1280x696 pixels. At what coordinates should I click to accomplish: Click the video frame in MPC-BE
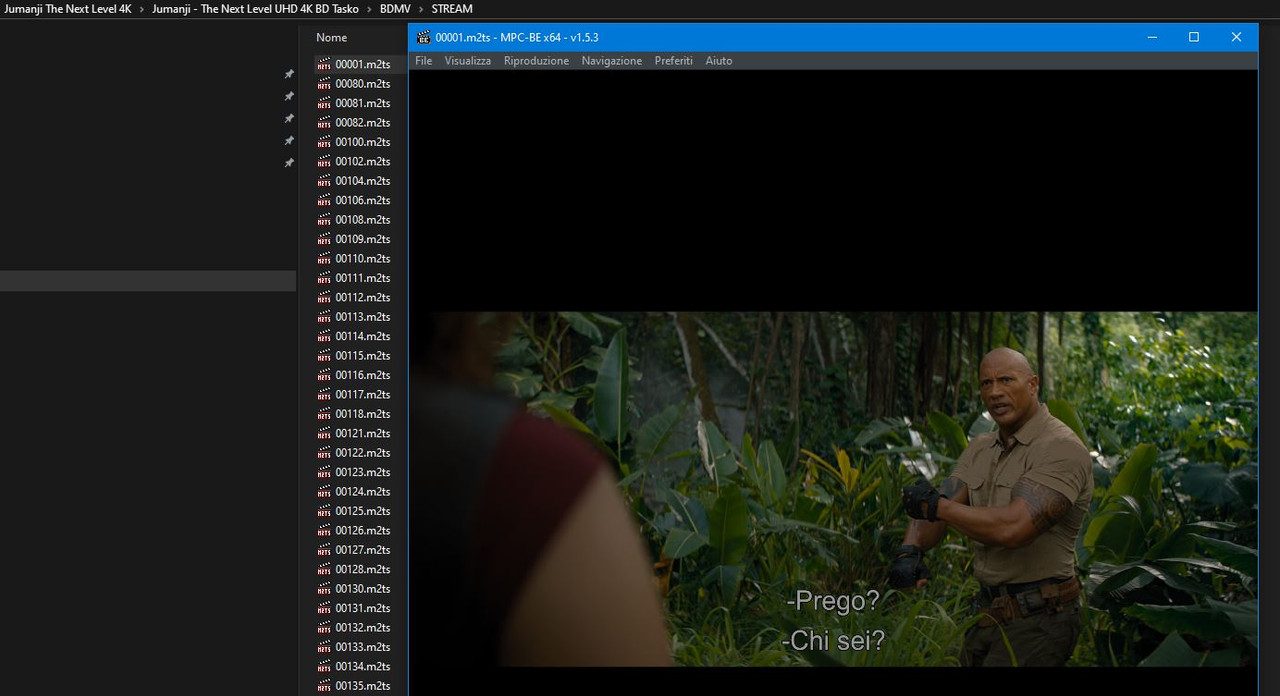(x=833, y=489)
